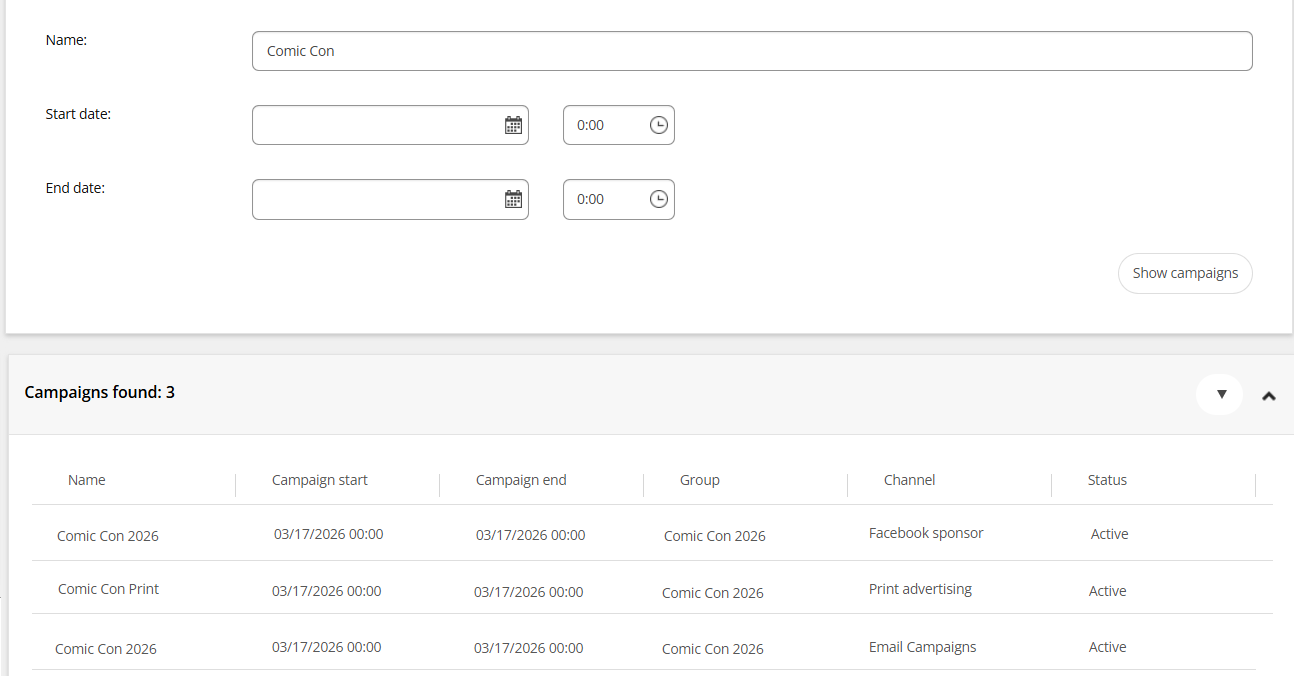Sort by the Campaign start column header
Screen dimensions: 1294x676
(320, 480)
